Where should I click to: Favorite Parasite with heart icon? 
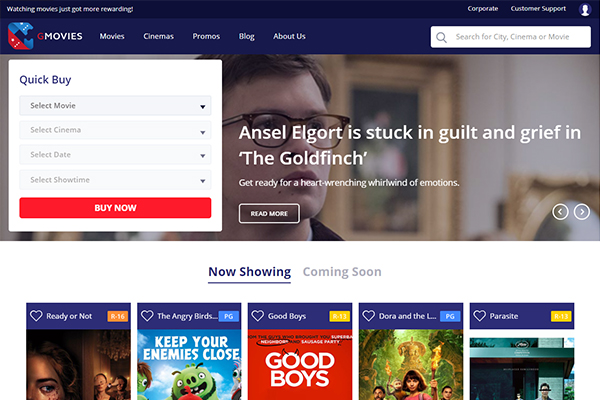(479, 316)
